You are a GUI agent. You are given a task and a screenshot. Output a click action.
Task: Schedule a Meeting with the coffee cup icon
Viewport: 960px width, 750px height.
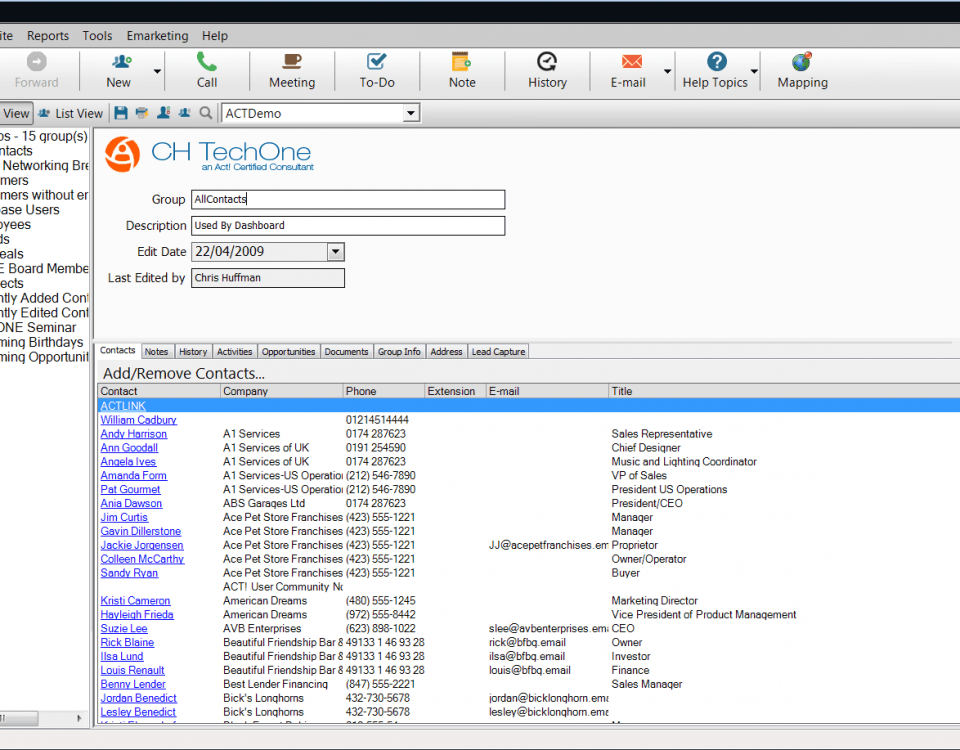tap(291, 62)
